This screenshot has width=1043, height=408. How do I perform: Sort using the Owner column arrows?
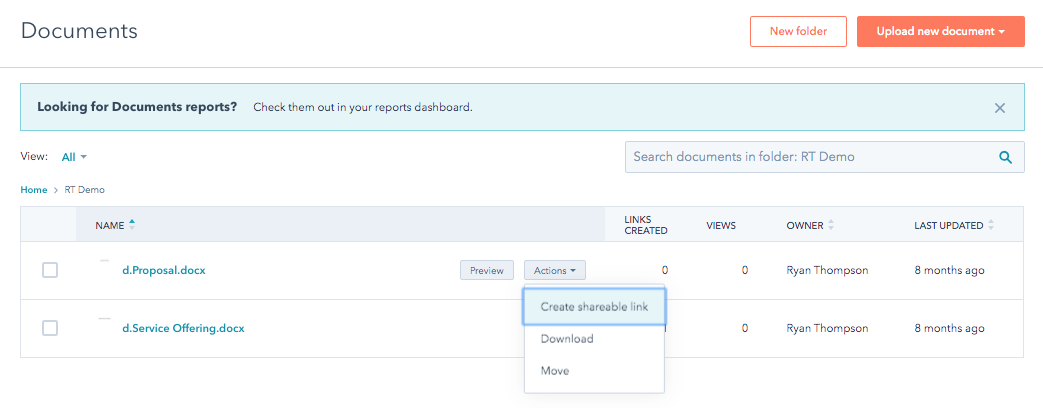[831, 225]
